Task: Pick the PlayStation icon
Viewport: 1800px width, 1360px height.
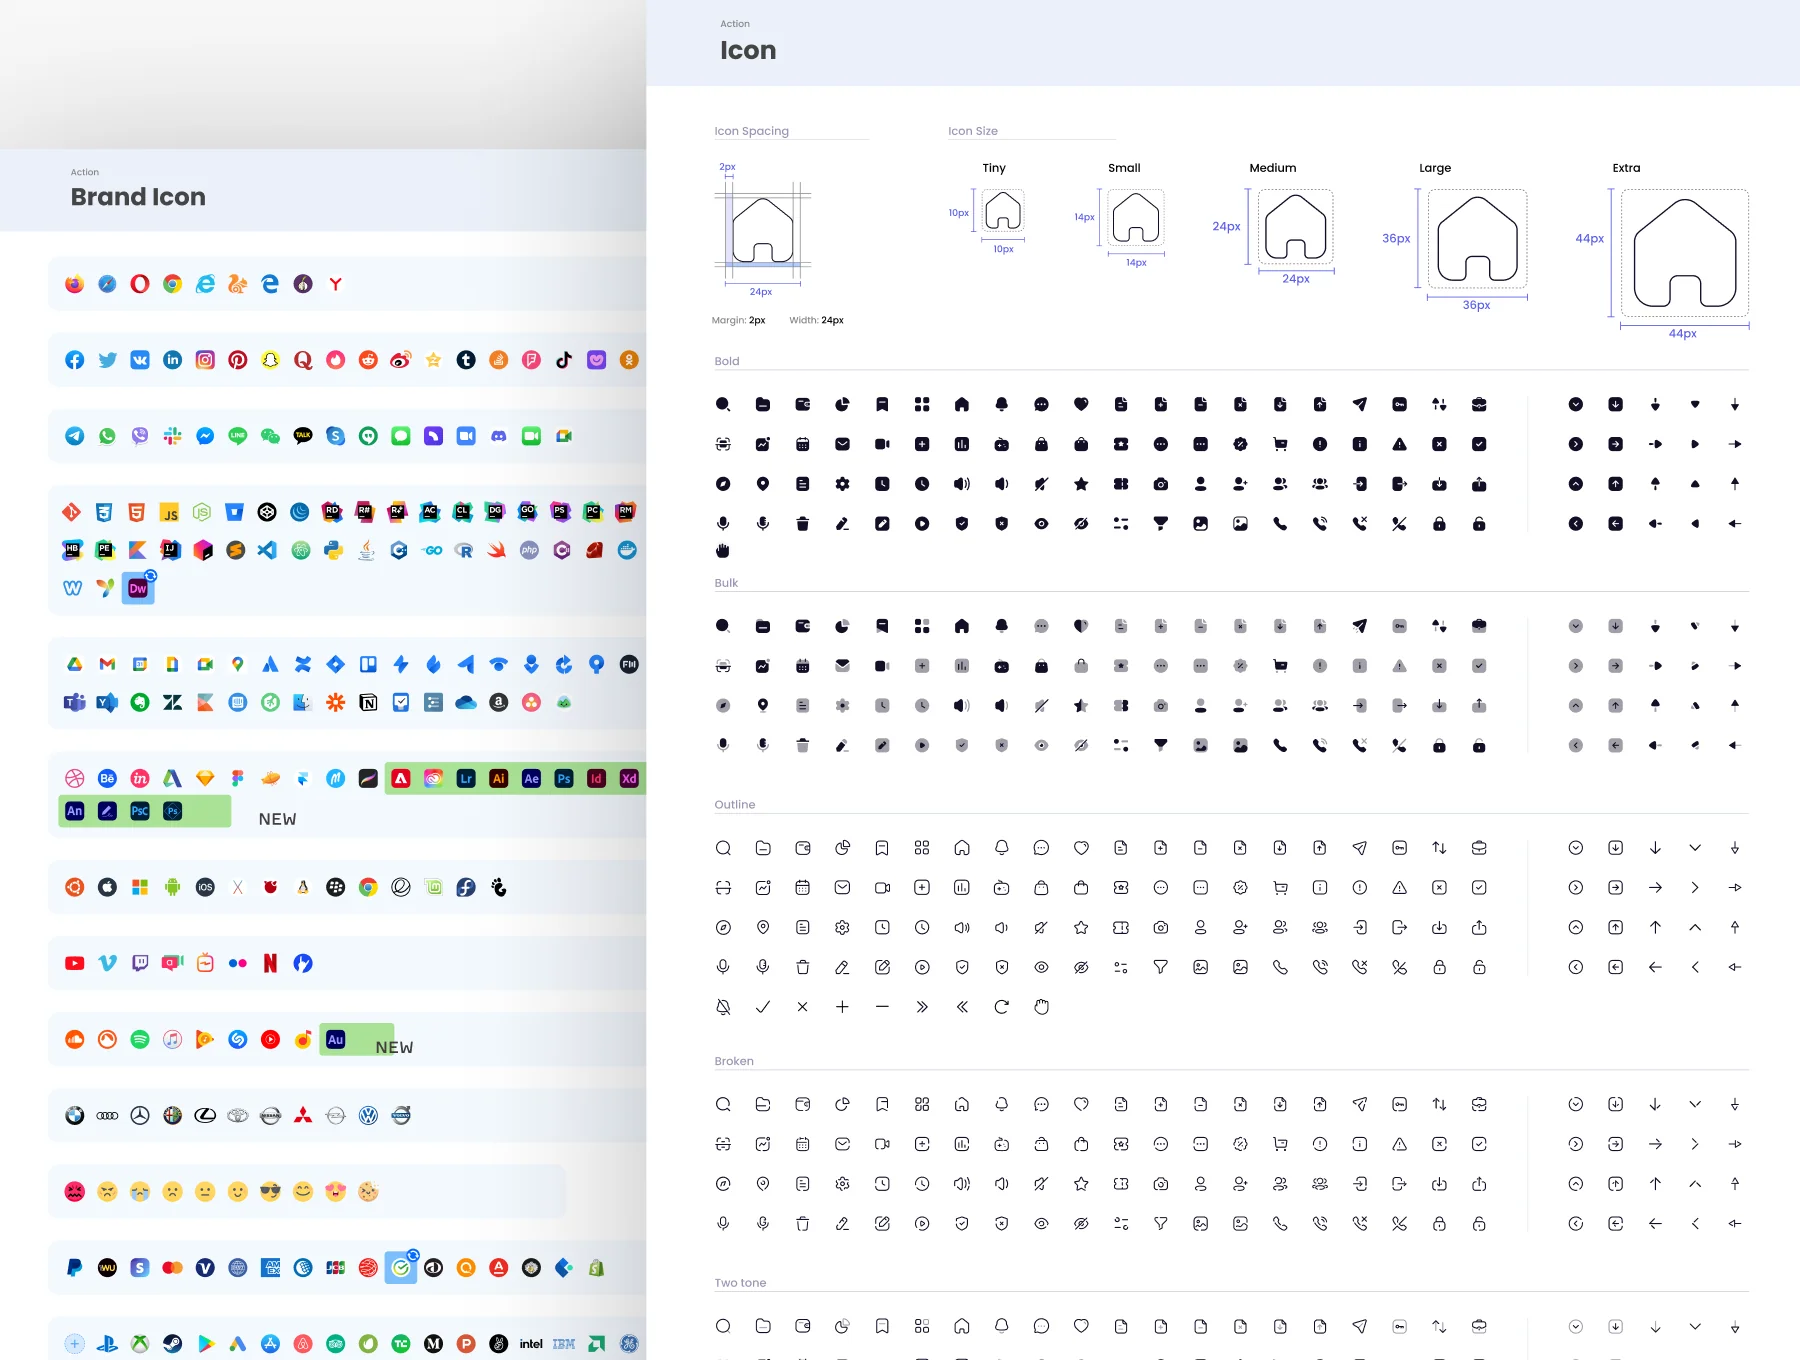Action: pos(108,1343)
